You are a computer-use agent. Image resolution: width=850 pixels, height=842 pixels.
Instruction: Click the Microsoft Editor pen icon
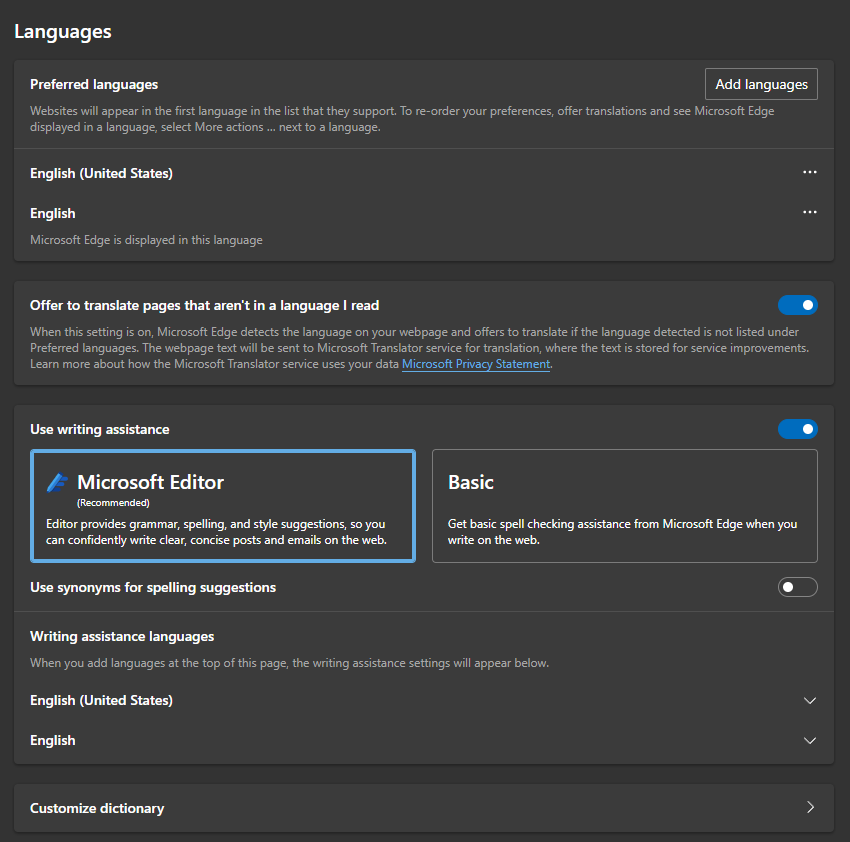(57, 482)
